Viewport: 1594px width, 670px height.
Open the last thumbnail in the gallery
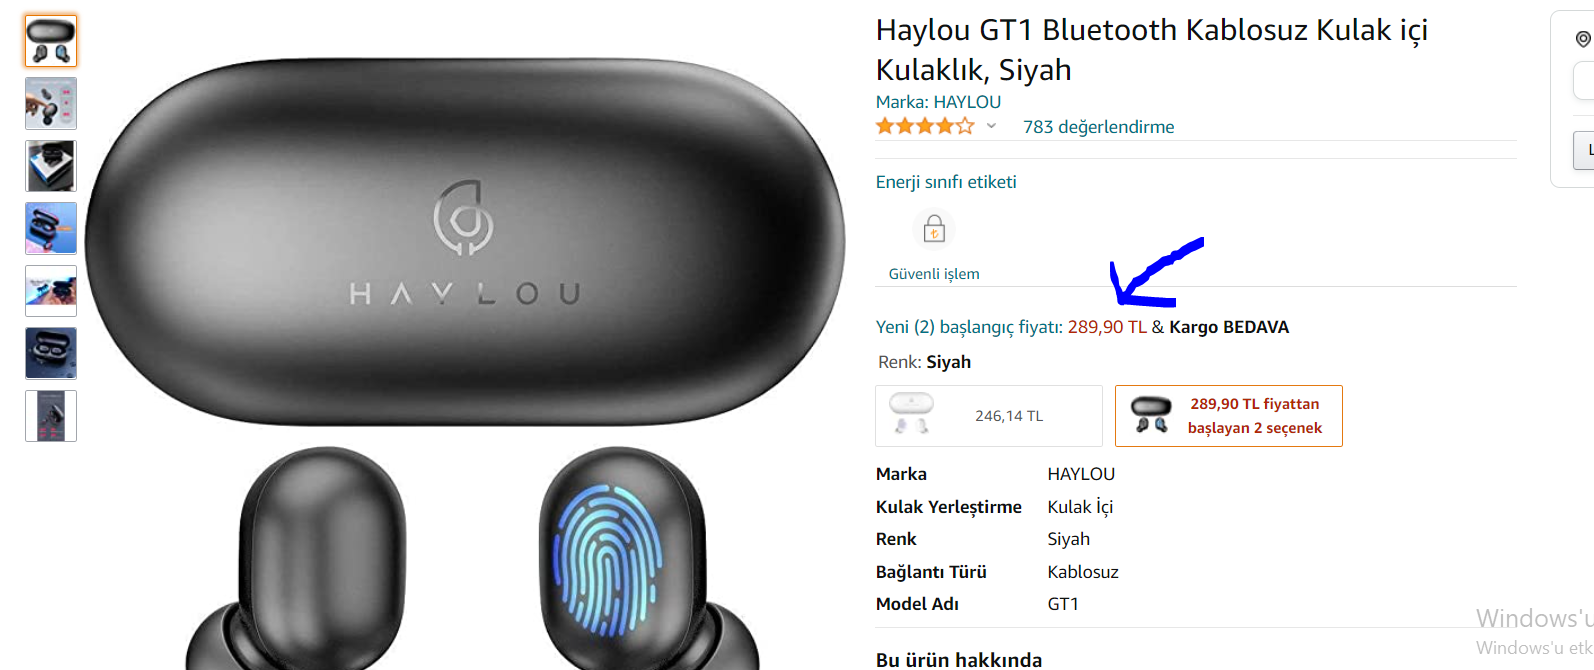(x=51, y=416)
